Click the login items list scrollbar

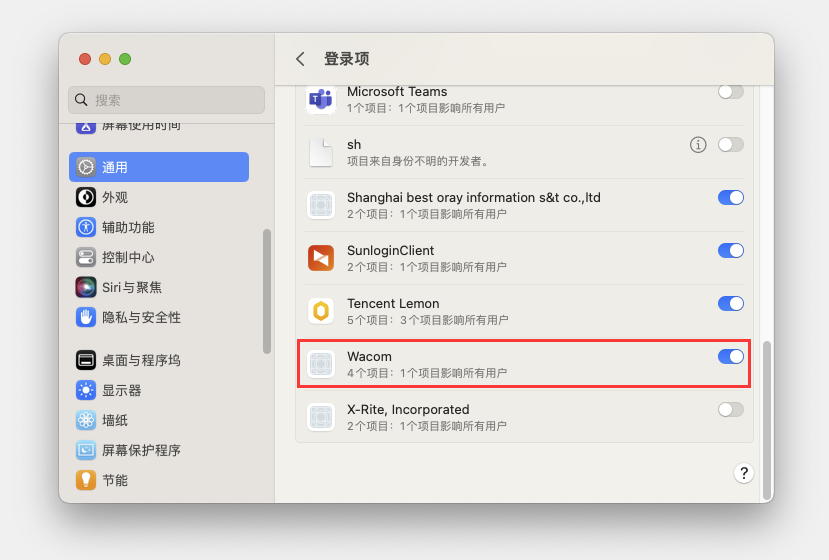pyautogui.click(x=767, y=420)
